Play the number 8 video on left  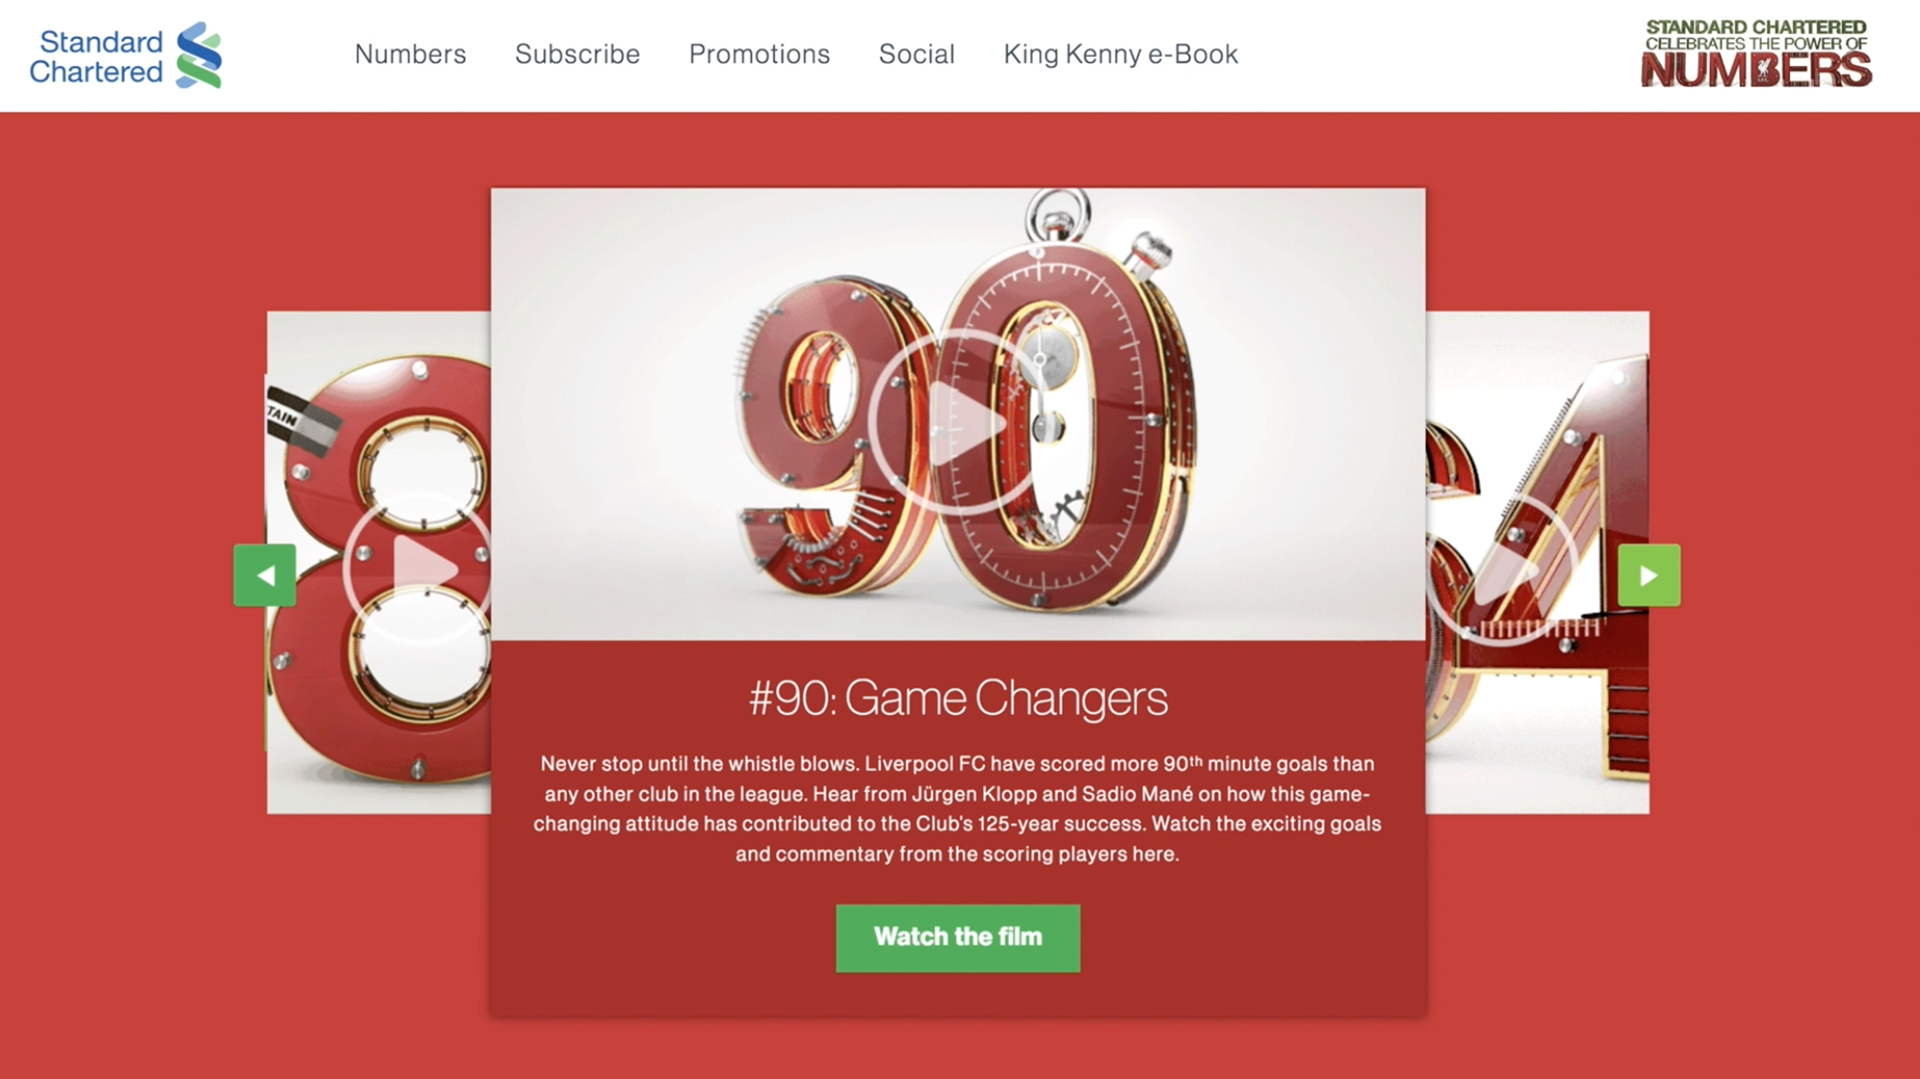(x=417, y=568)
